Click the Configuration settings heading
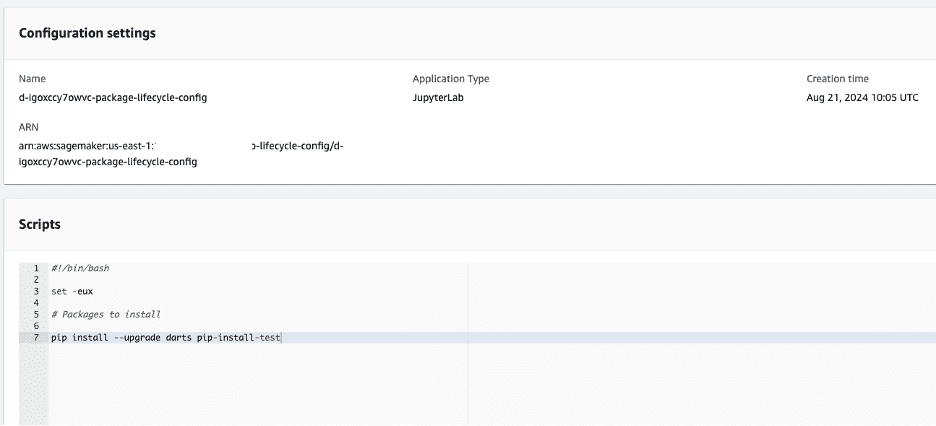936x426 pixels. (x=87, y=33)
